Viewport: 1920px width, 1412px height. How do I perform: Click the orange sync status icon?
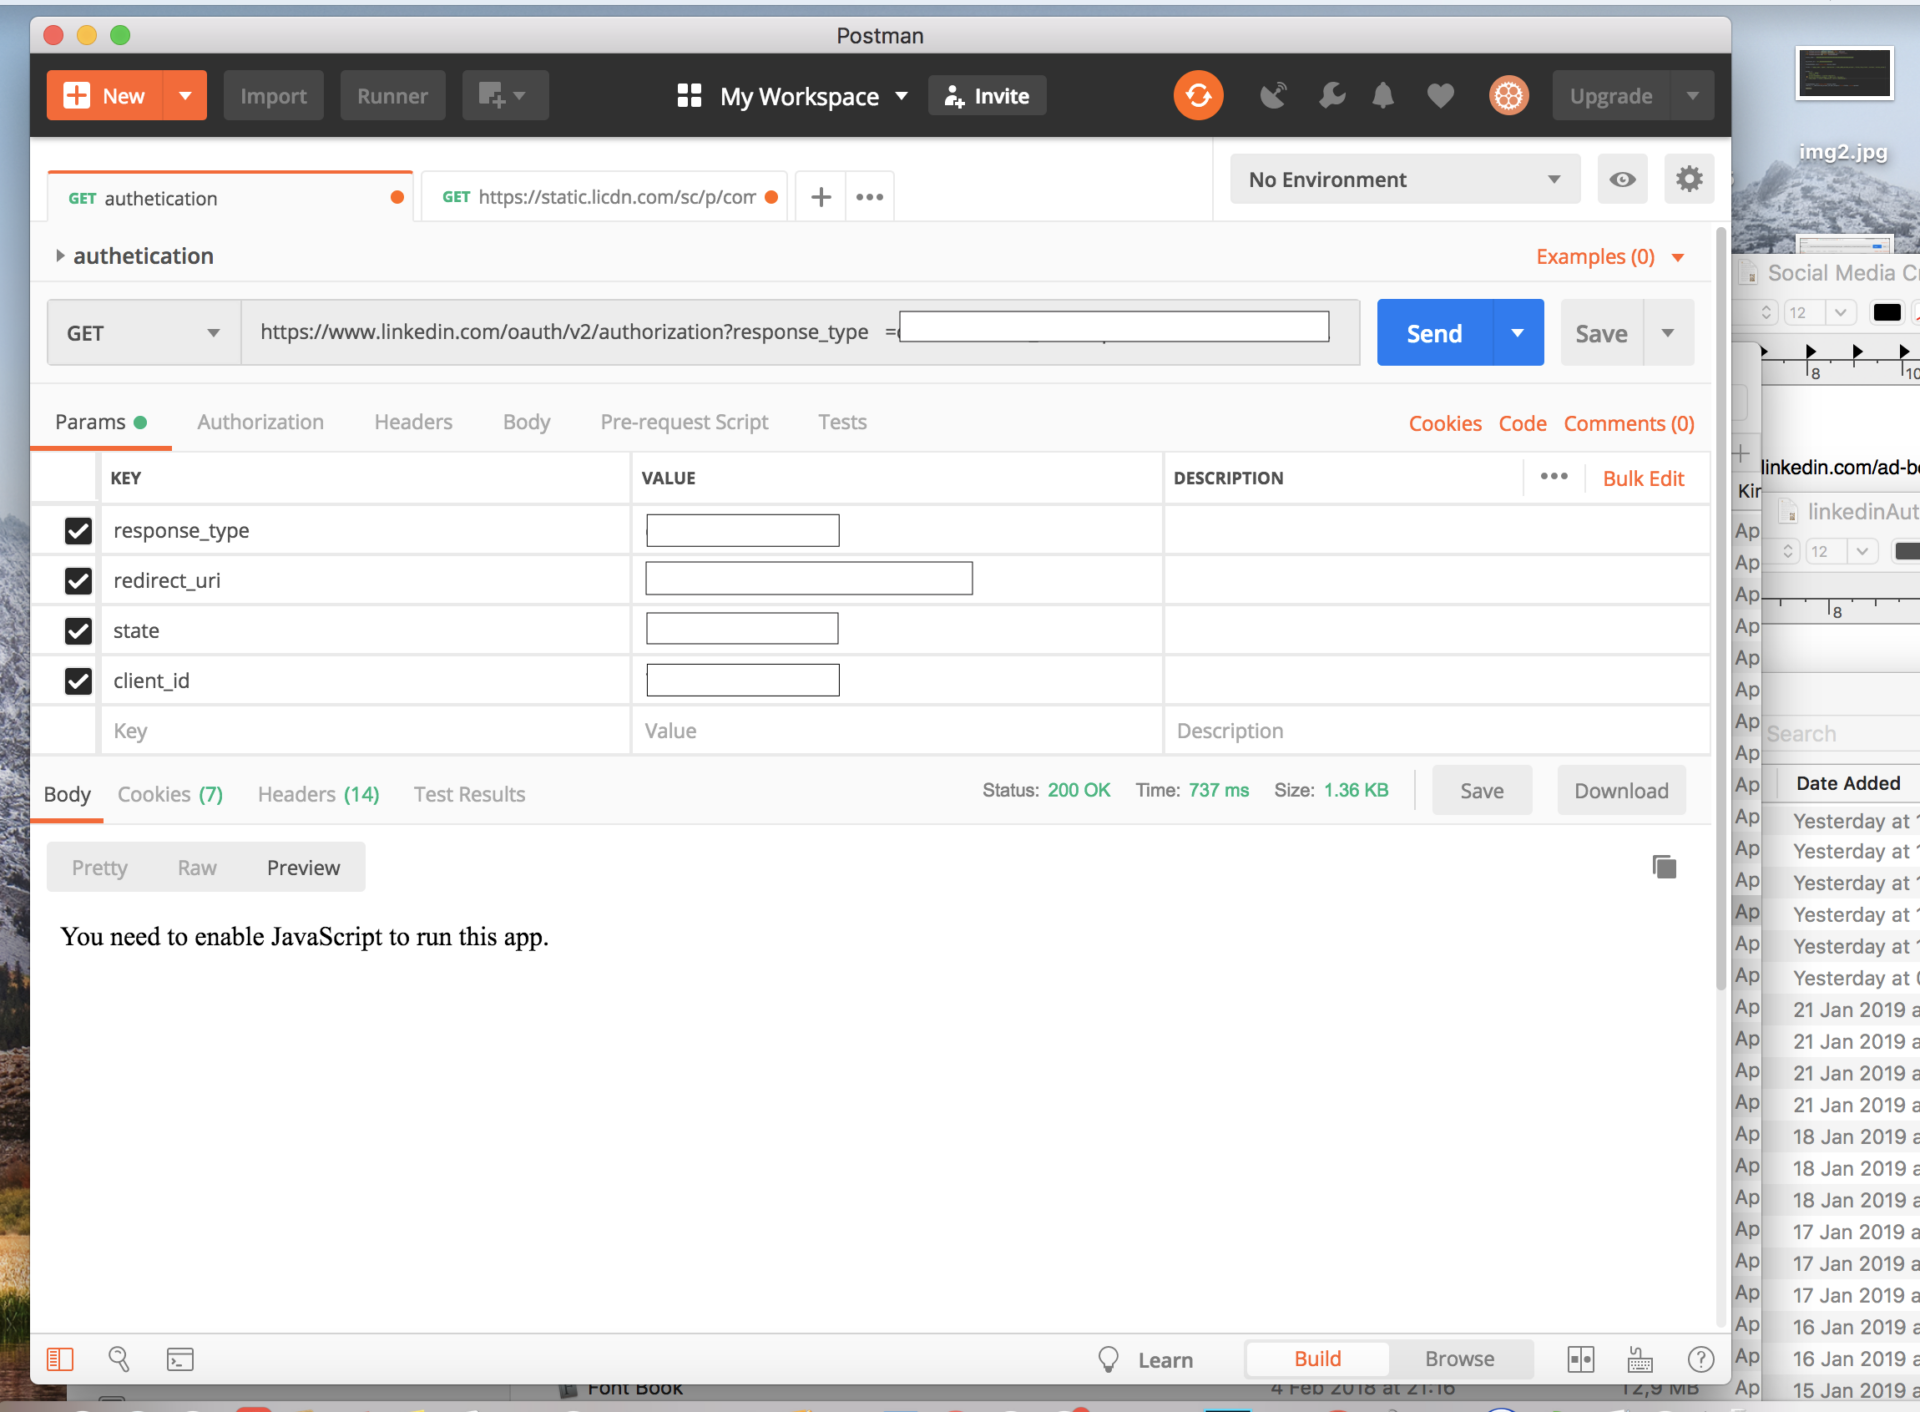1198,95
